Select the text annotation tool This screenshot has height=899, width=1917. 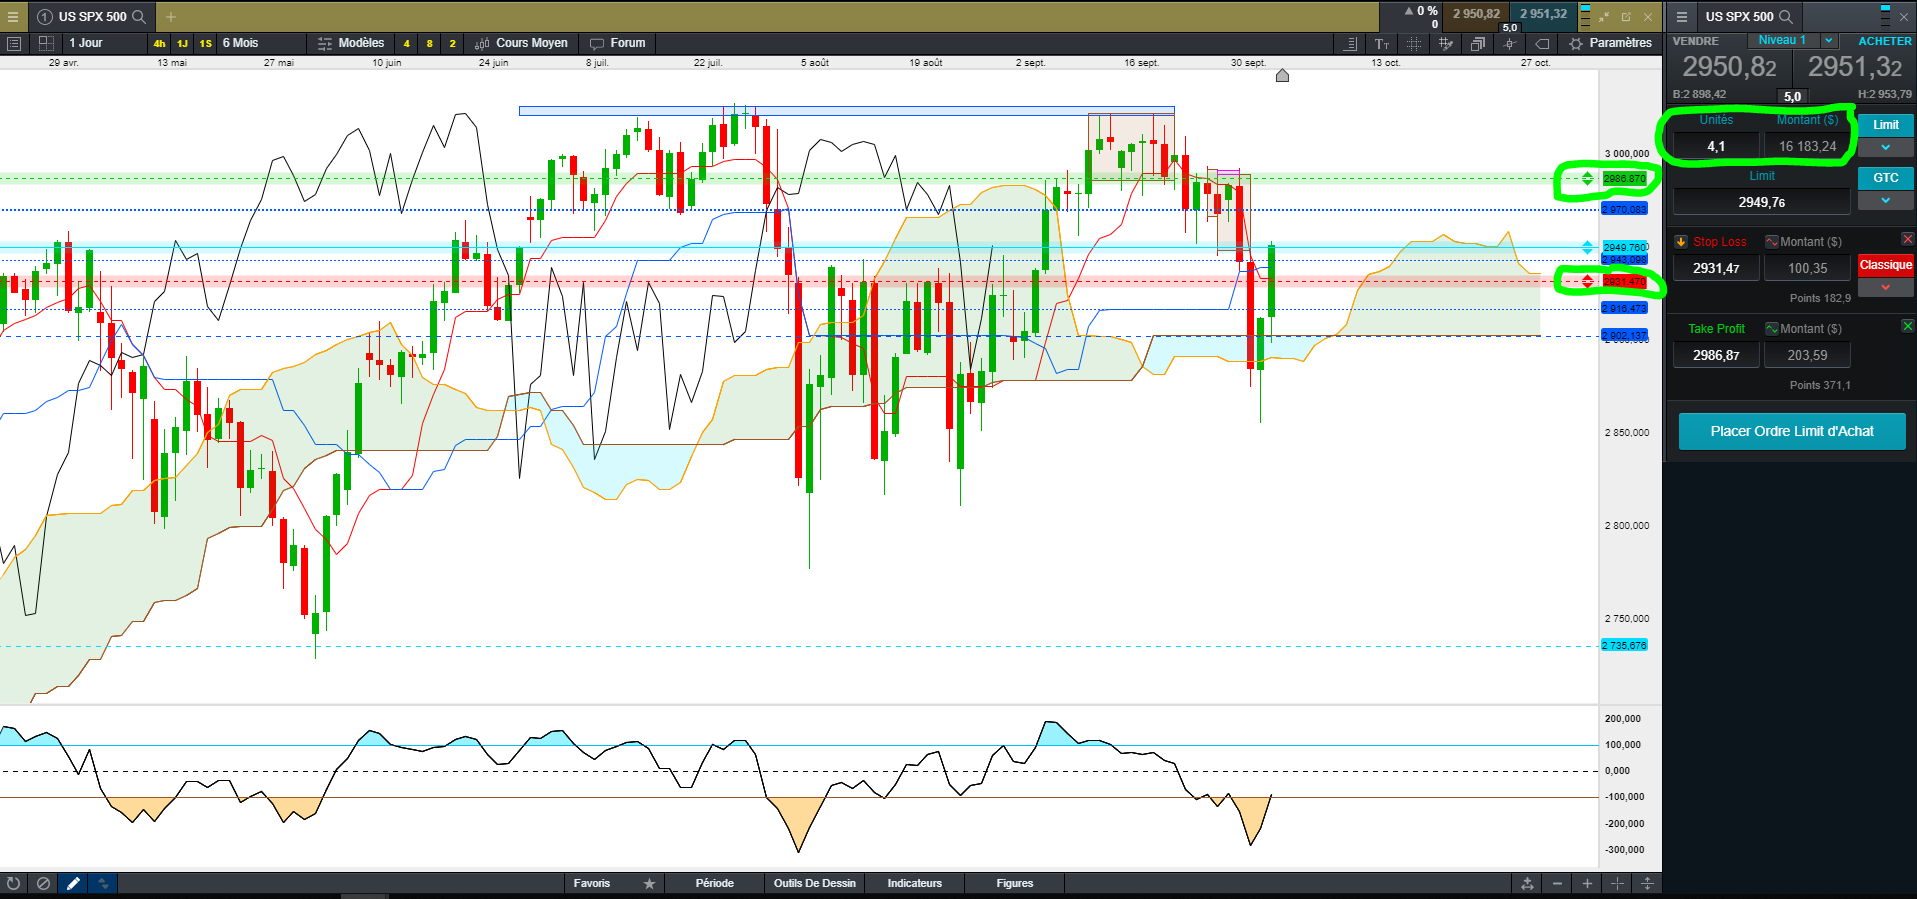pos(1382,43)
